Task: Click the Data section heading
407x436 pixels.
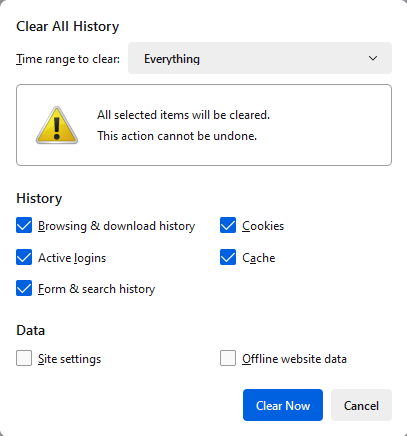Action: [31, 330]
